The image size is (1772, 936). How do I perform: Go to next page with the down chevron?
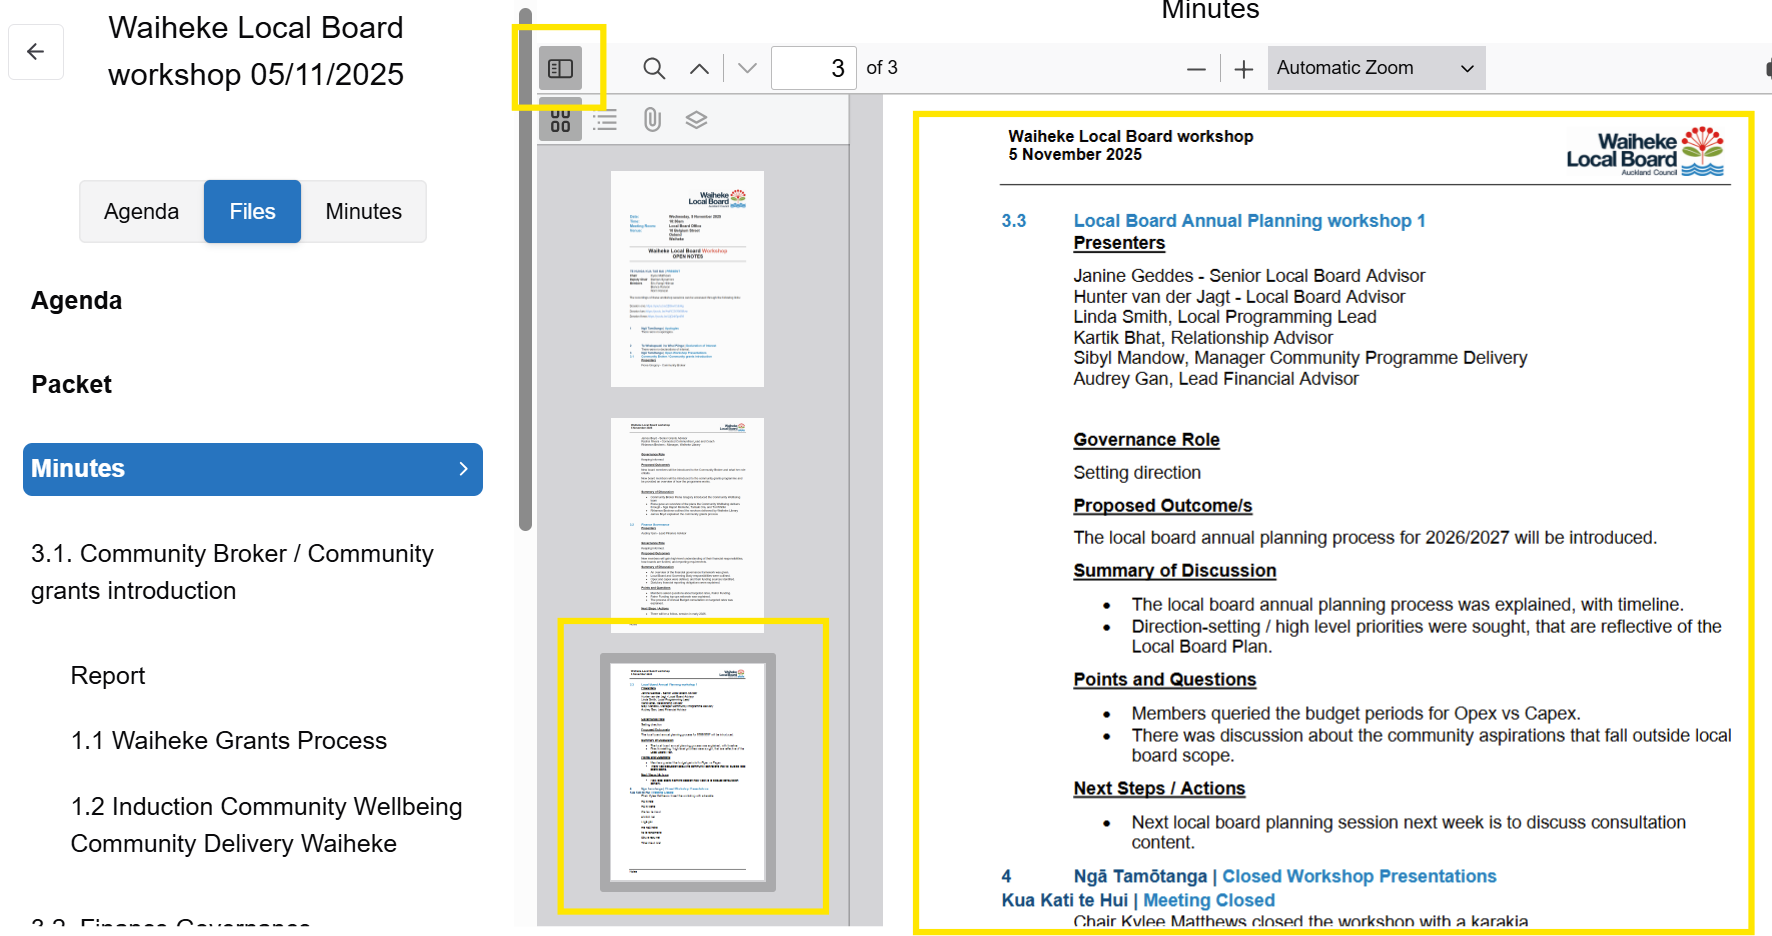click(745, 67)
